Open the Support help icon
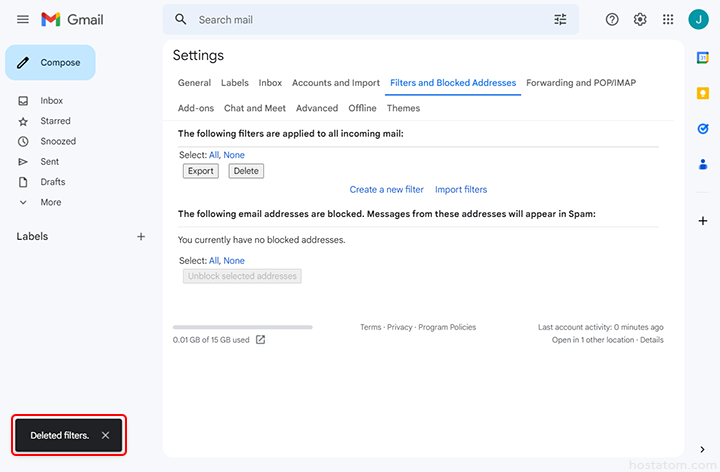Screen dimensions: 720x472 pos(612,20)
